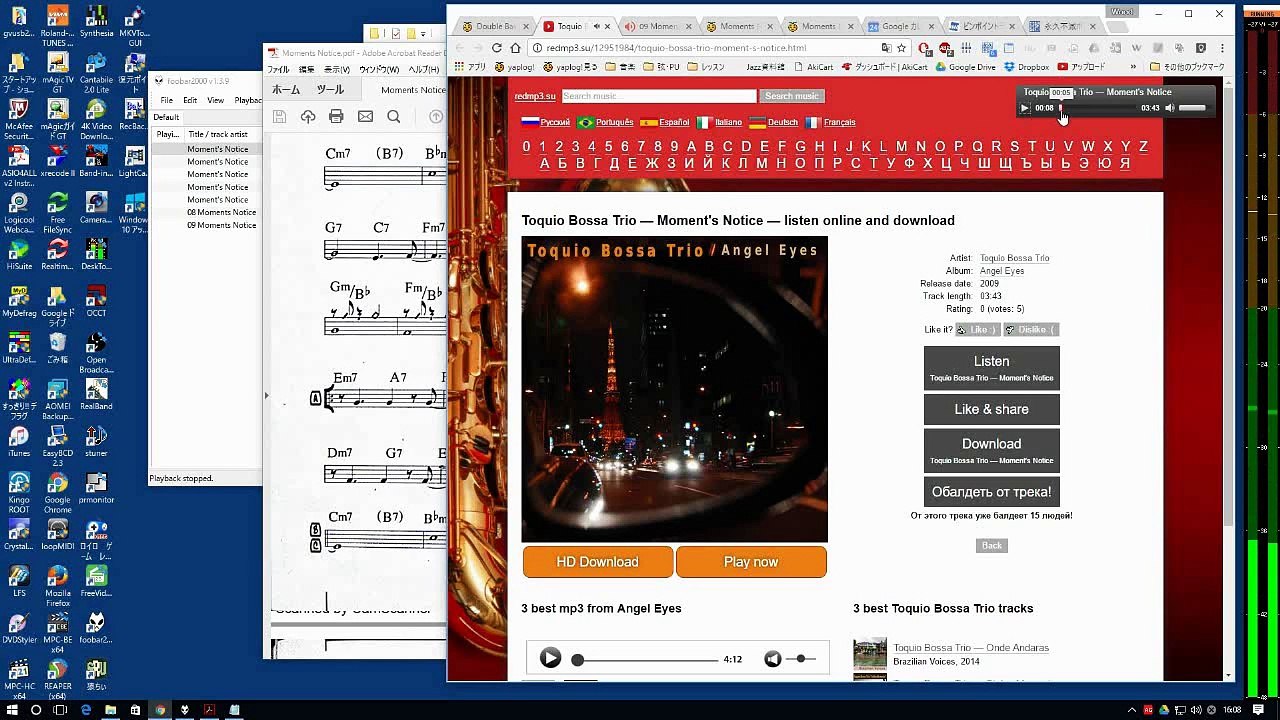Open Cantabile 2.0 Lite desktop shortcut
The image size is (1280, 720).
pos(97,70)
